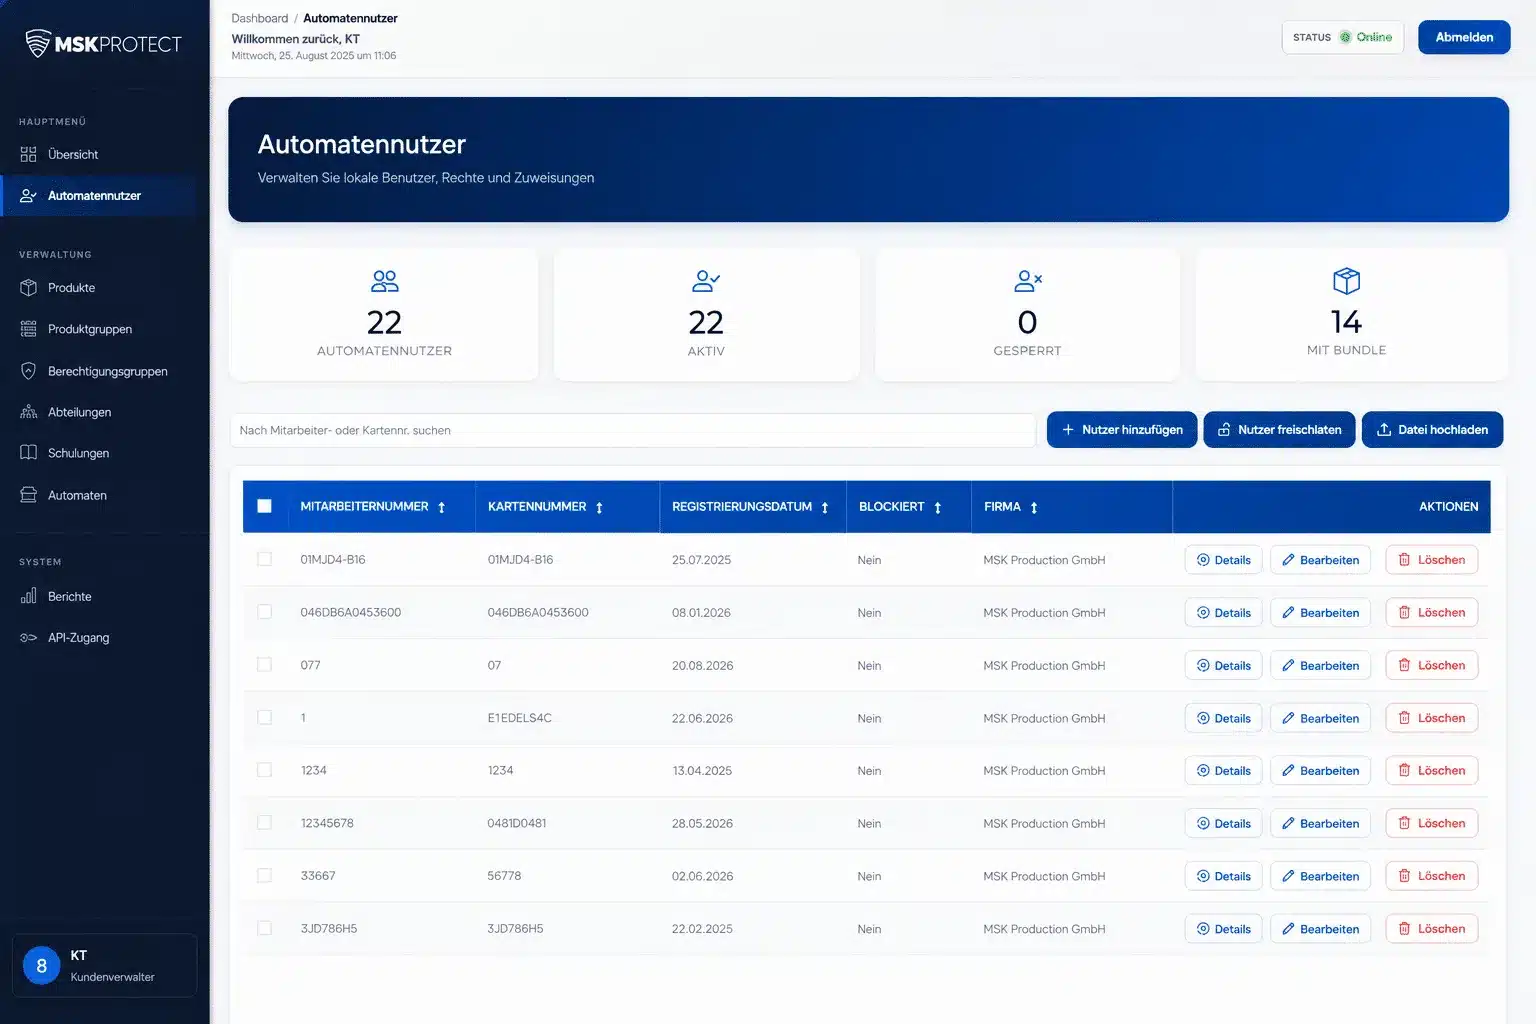Click the Aktiv user check icon
This screenshot has height=1024, width=1536.
pos(706,281)
